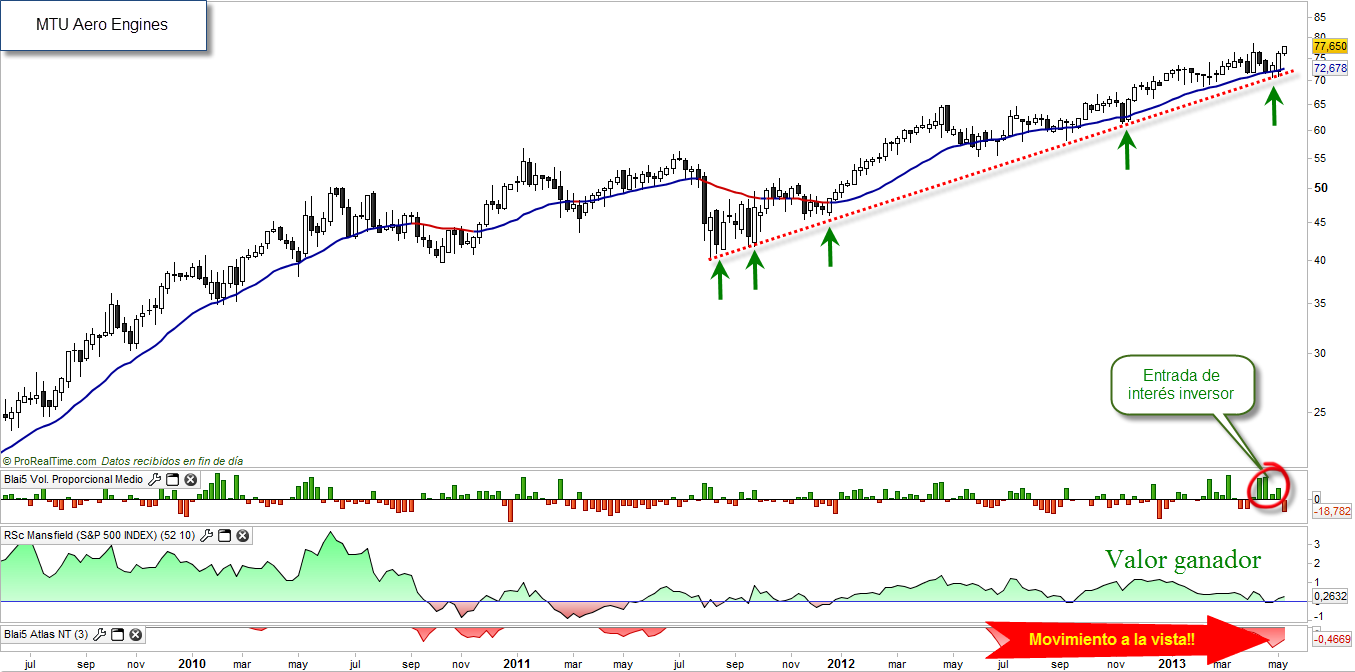Image resolution: width=1355 pixels, height=672 pixels.
Task: Click the red -18,782 volume value
Action: 1333,511
